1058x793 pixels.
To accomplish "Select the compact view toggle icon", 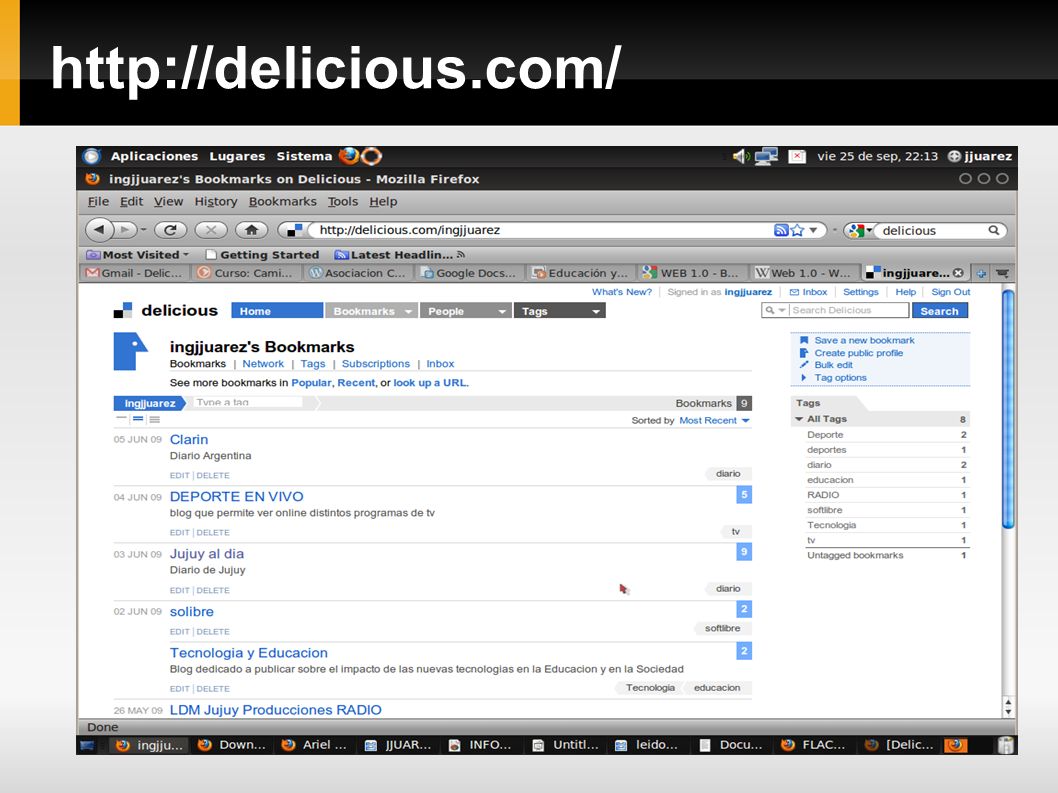I will tap(121, 419).
